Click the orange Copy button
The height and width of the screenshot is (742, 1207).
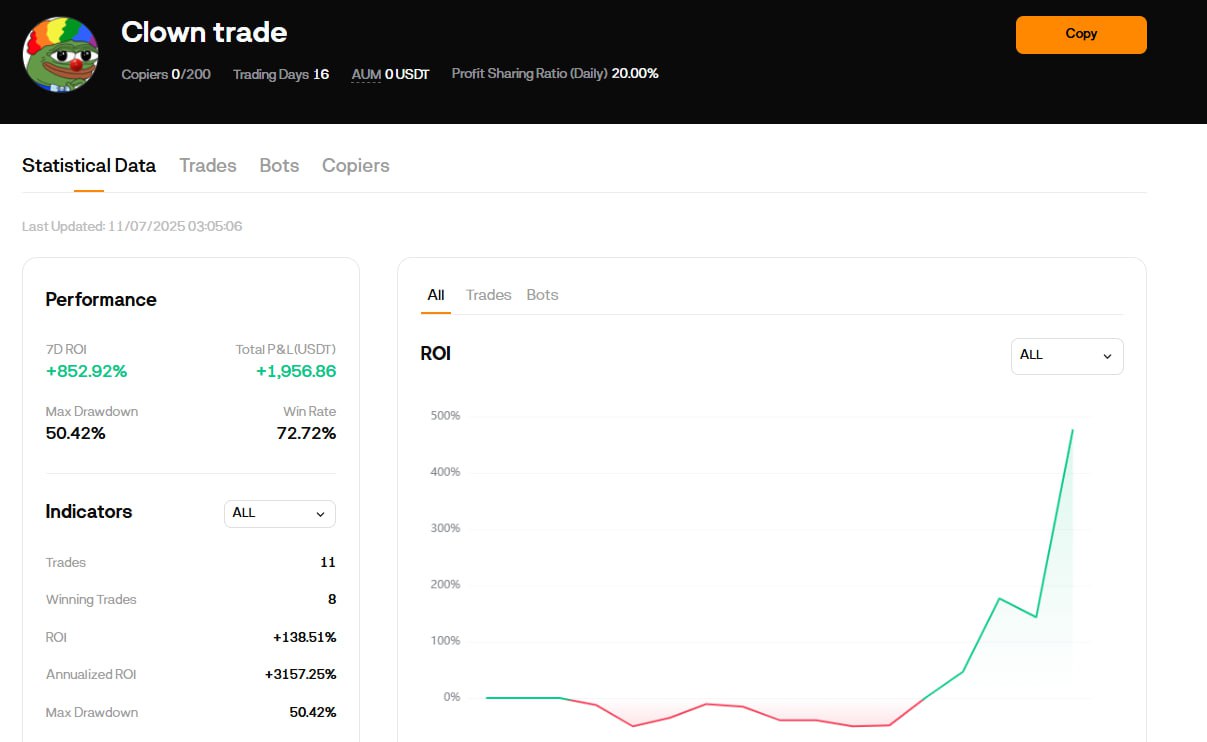pos(1081,34)
